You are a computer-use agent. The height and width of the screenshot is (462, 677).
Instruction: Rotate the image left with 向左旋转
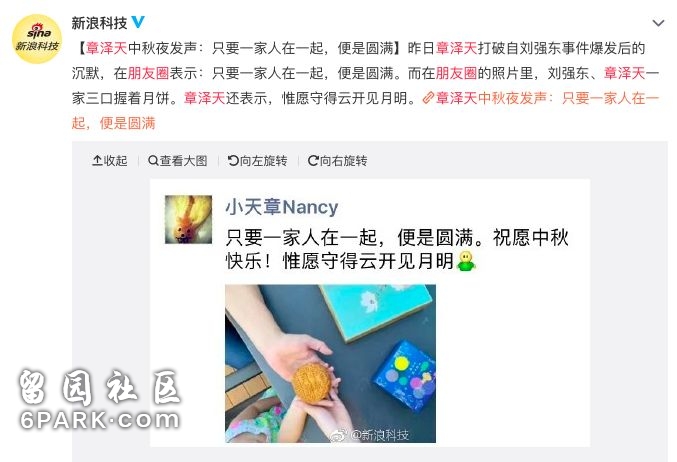tap(257, 161)
